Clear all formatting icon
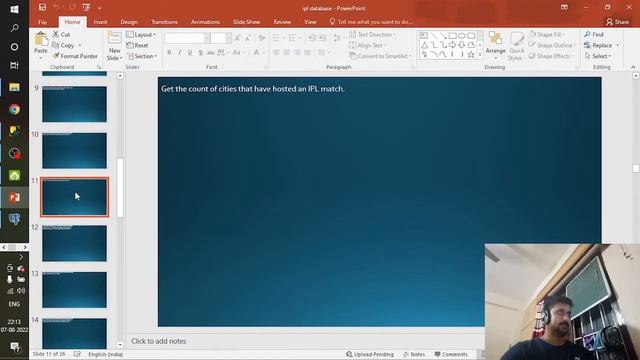Screen dimensions: 640x360 262,38
